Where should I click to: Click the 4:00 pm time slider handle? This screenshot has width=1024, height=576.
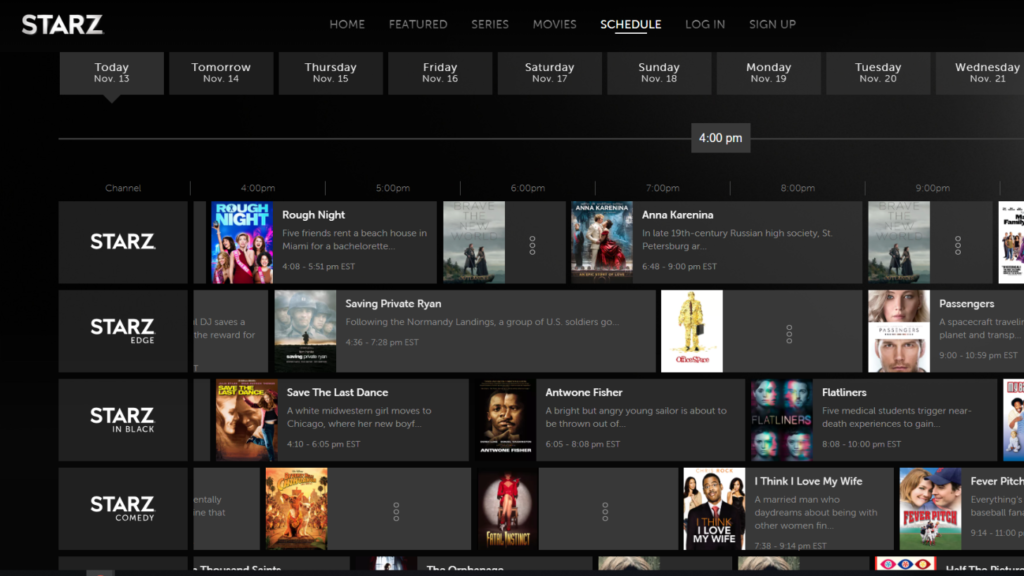pyautogui.click(x=720, y=138)
